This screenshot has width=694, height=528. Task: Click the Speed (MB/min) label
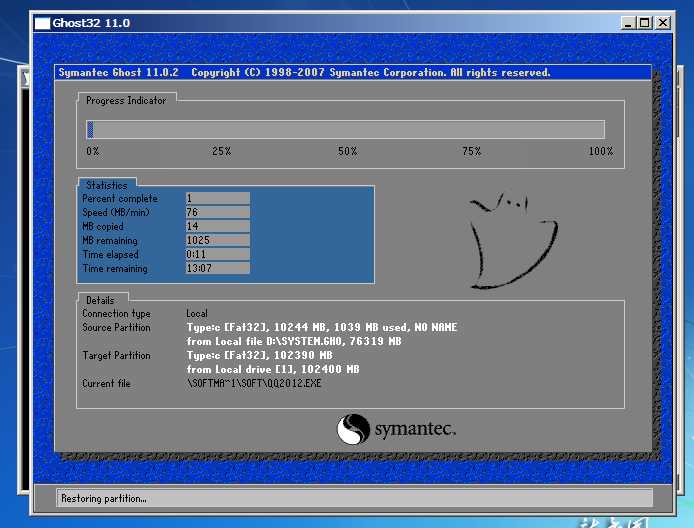coord(116,212)
